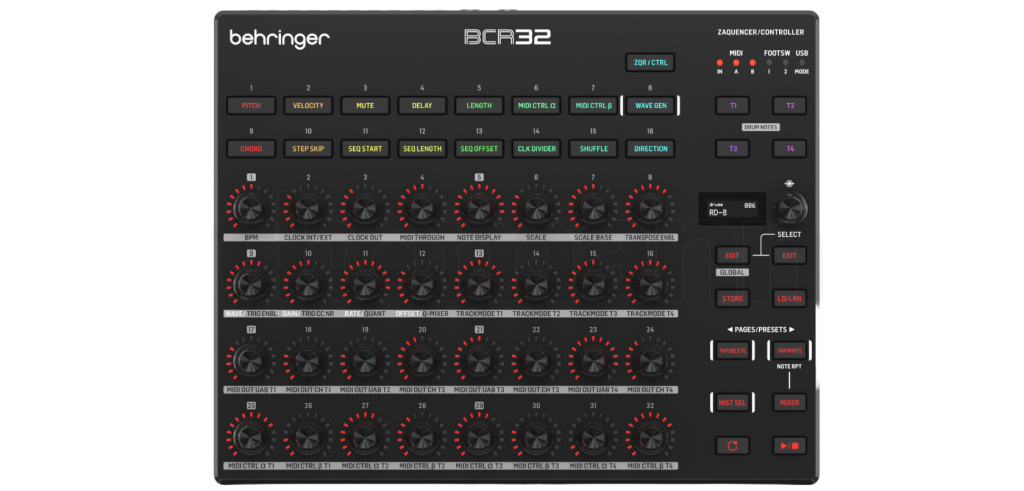1024x491 pixels.
Task: Click the EDIT button
Action: 732,255
